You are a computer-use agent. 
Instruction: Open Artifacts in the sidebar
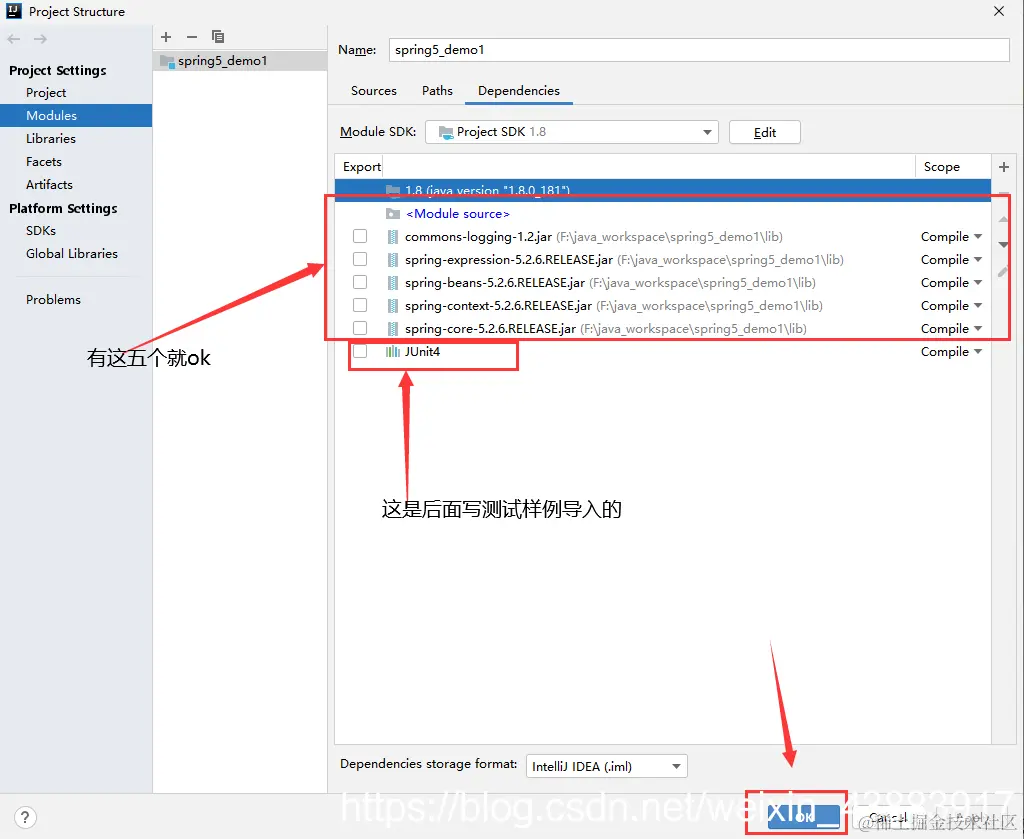pos(49,185)
